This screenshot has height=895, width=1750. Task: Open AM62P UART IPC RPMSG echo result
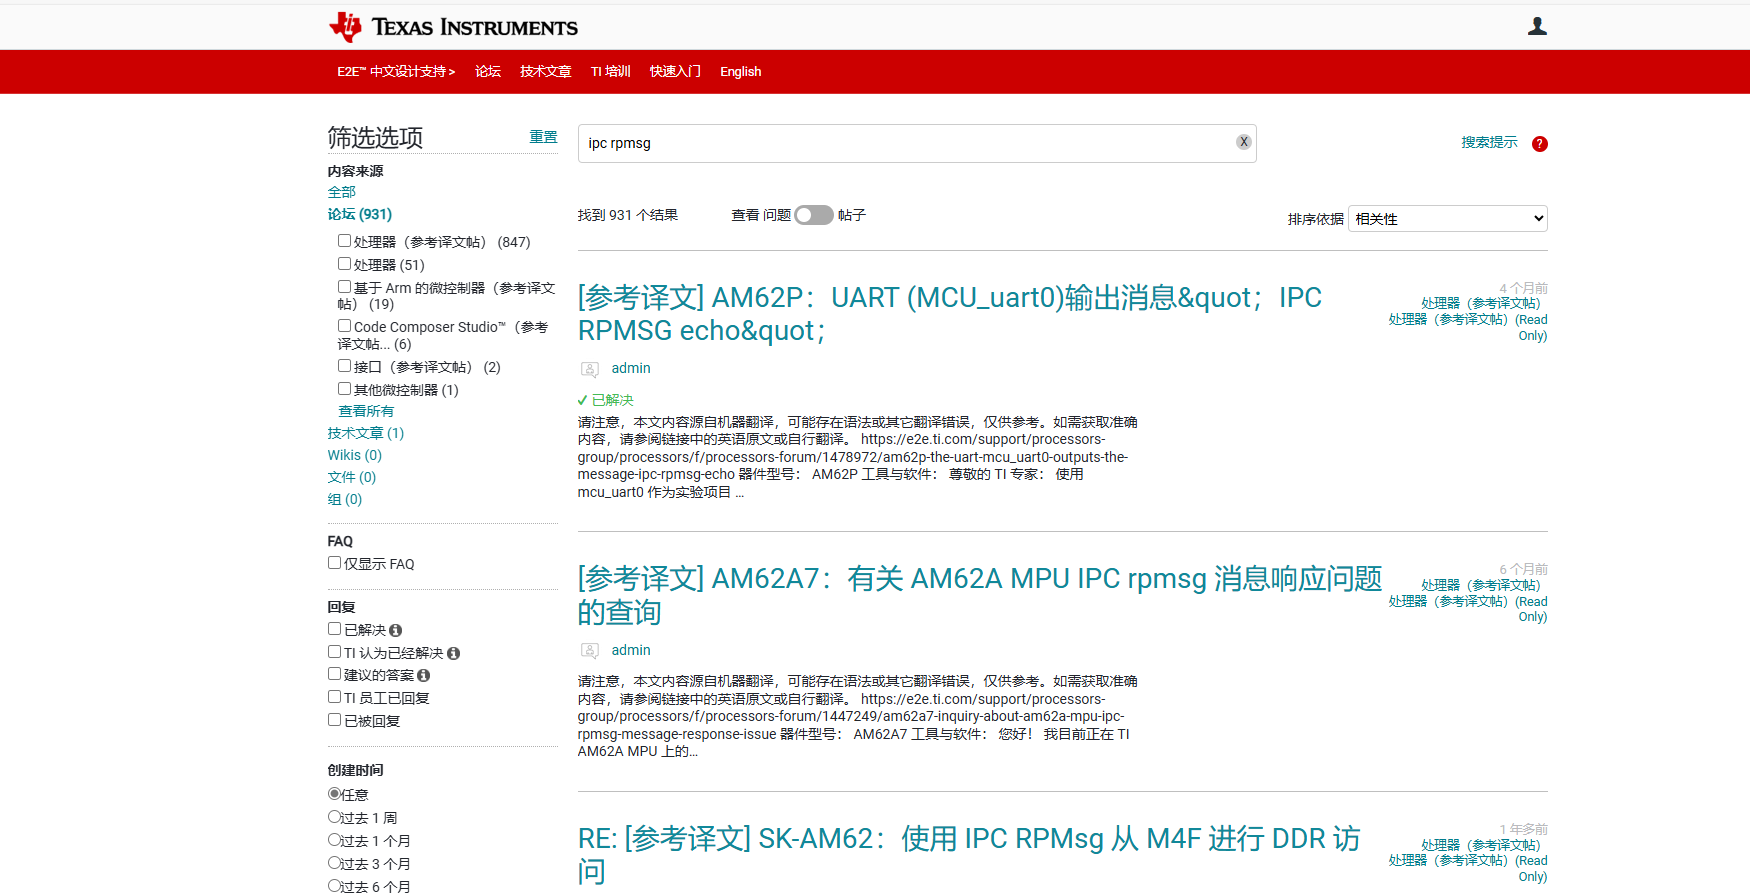[950, 314]
